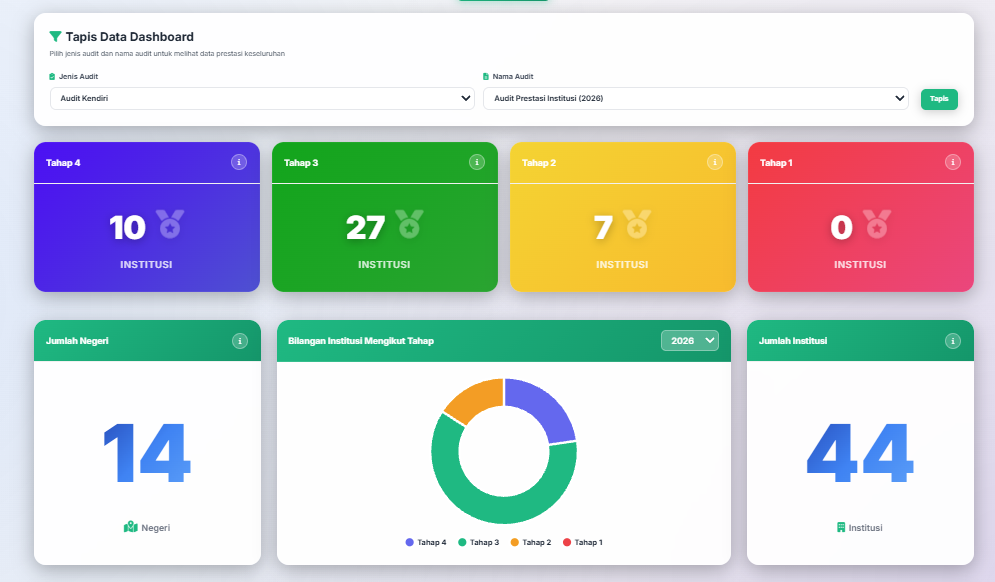Click the filter description subtitle text

(x=167, y=53)
